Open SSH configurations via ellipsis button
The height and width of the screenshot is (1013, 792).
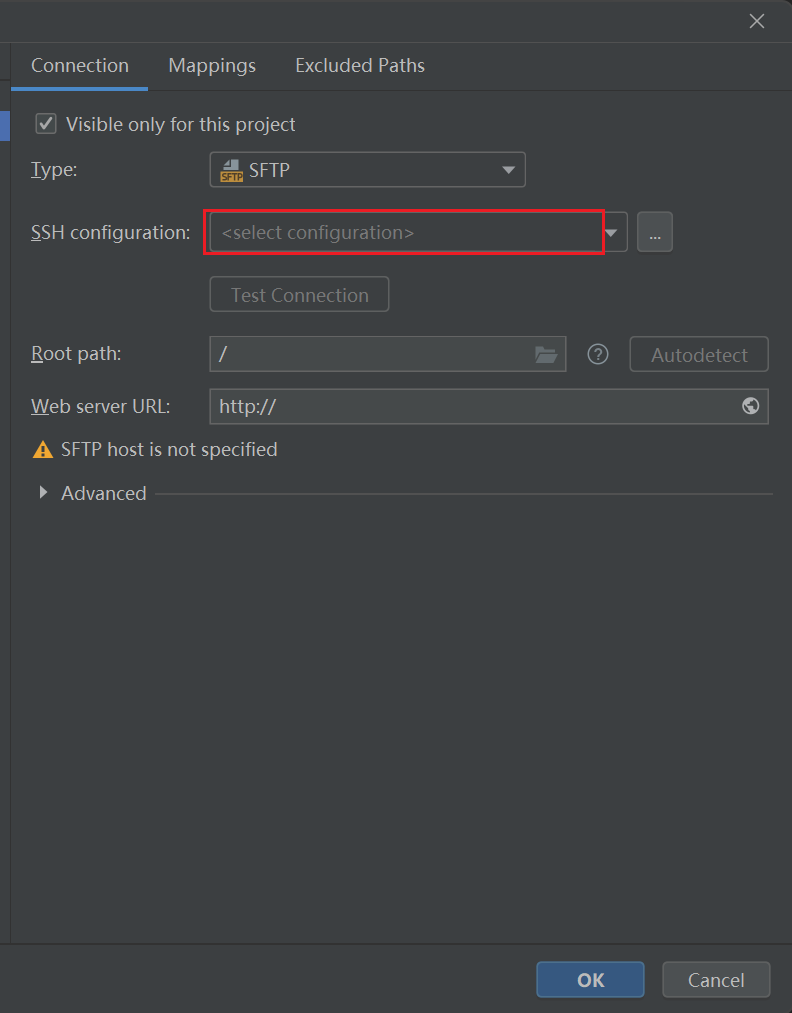[654, 232]
